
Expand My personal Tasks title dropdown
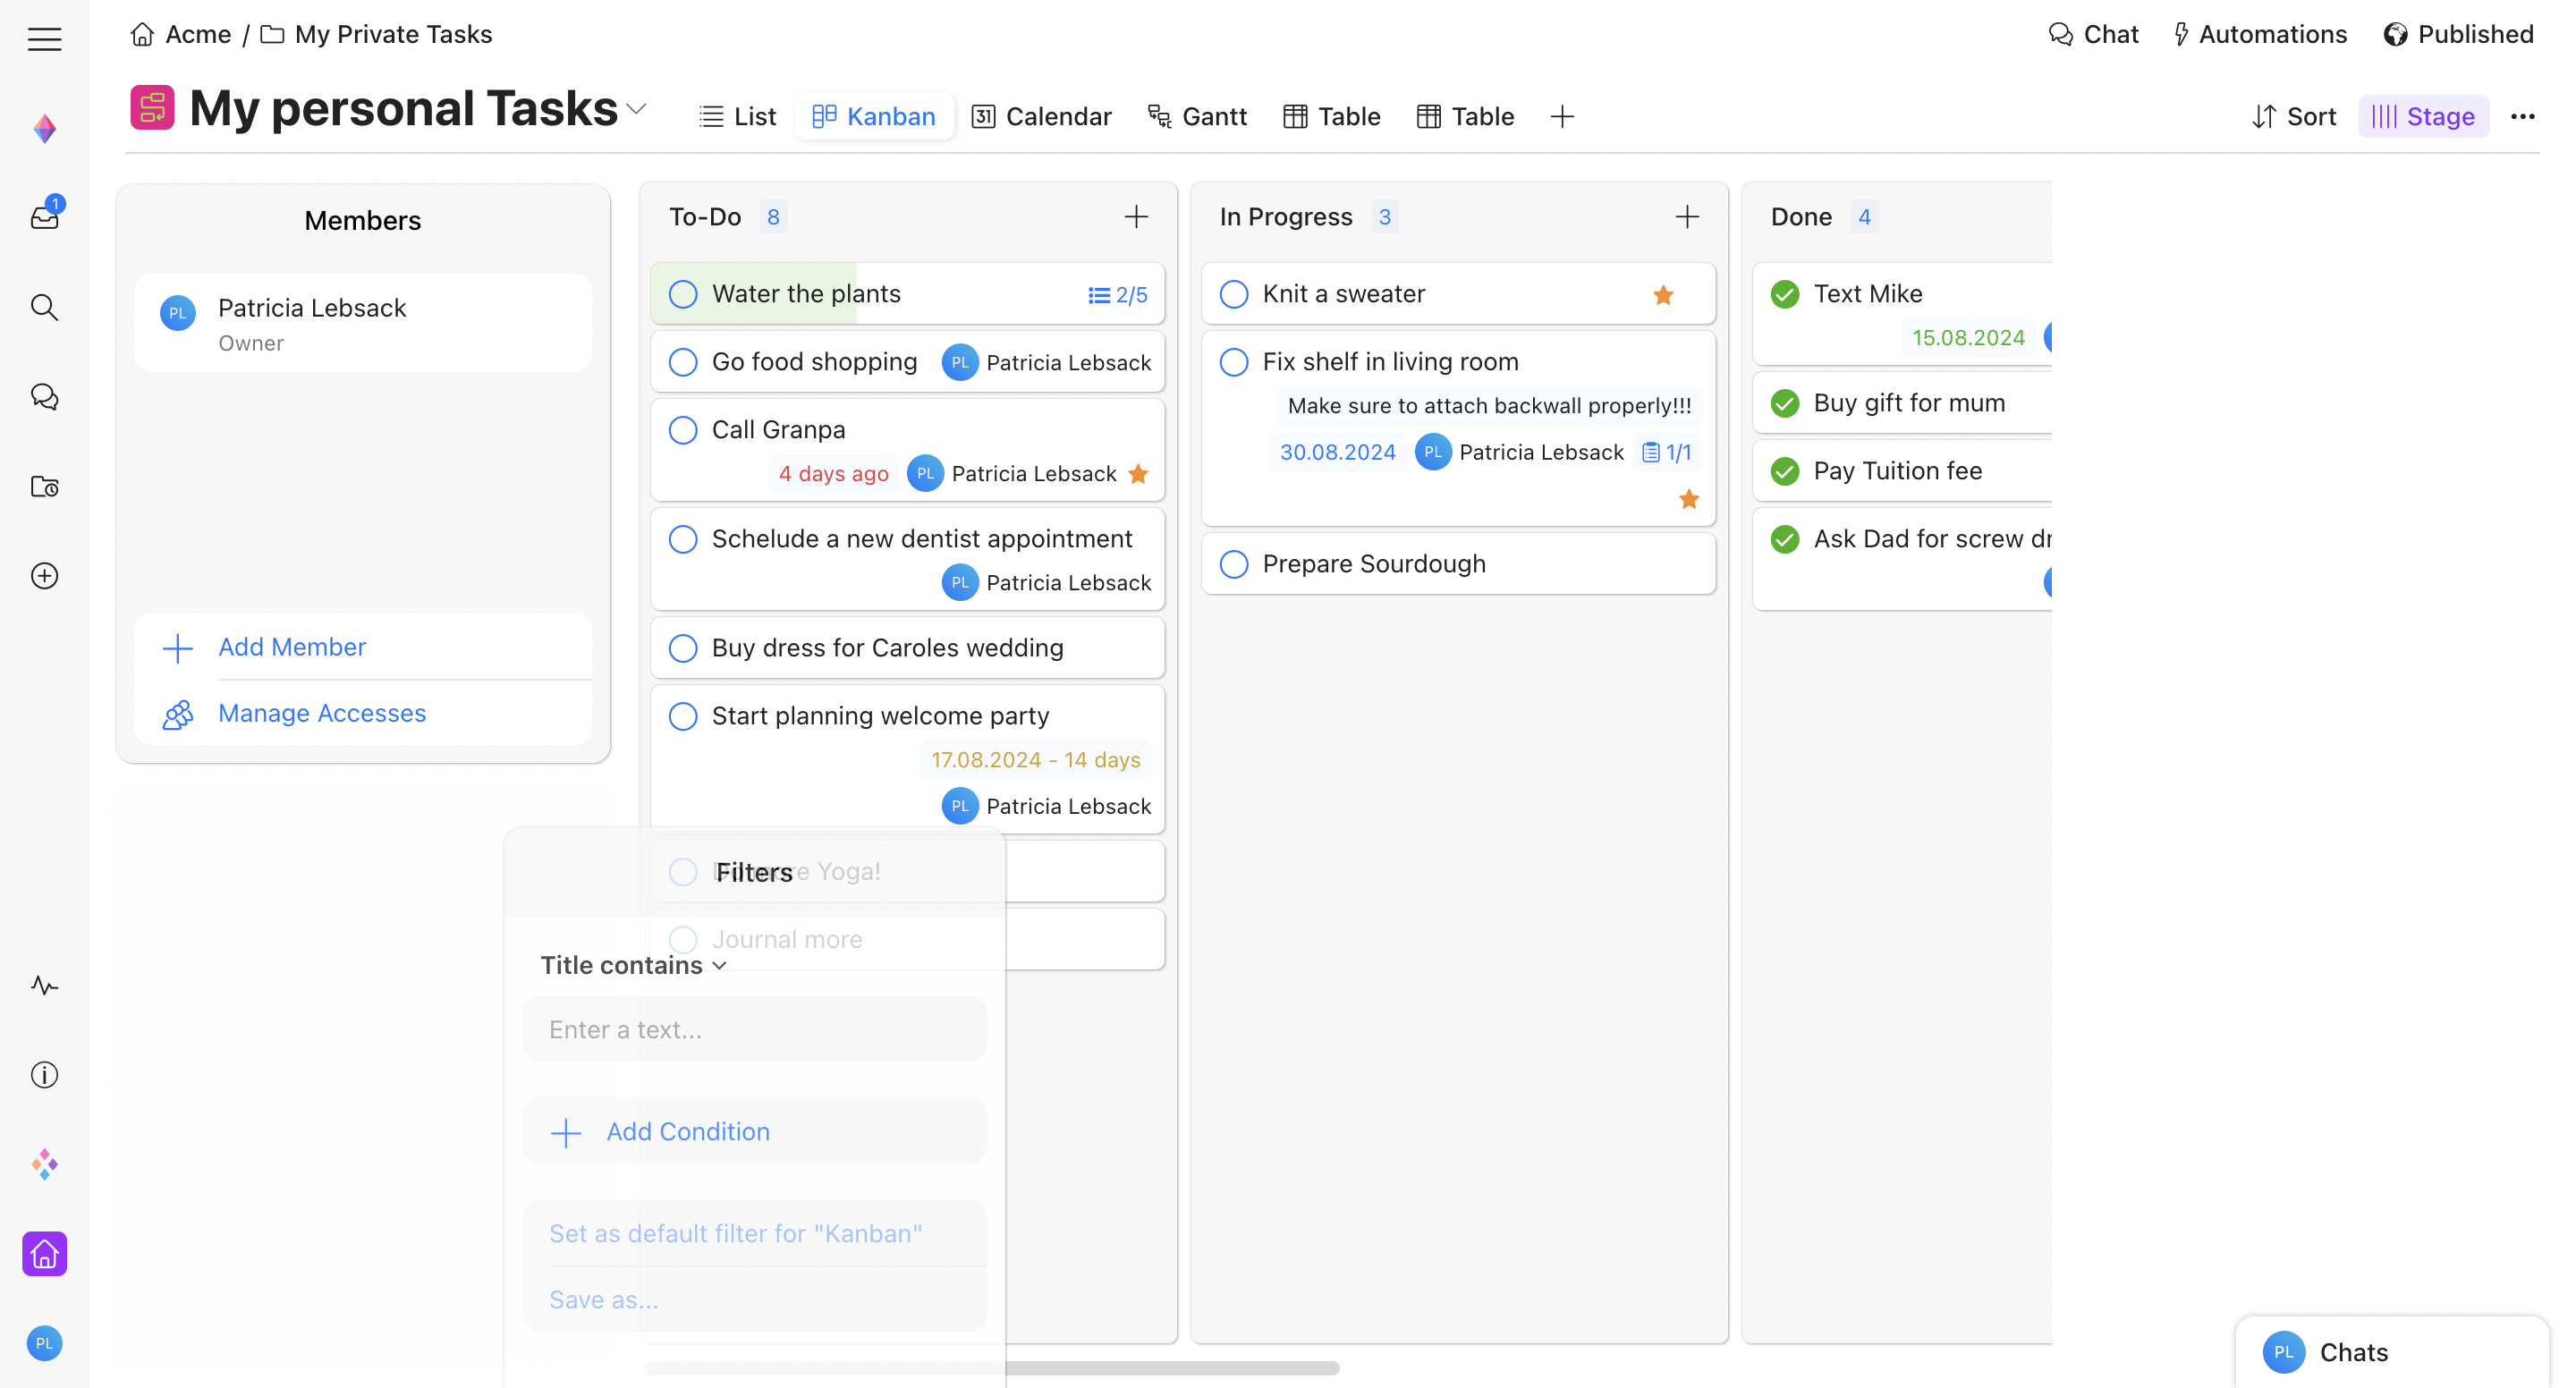pos(637,109)
